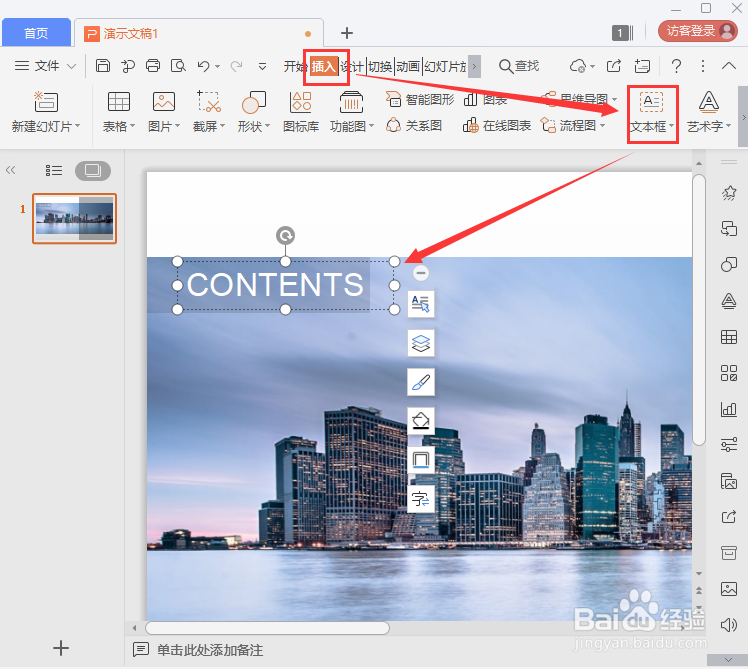The height and width of the screenshot is (669, 748).
Task: Collapse the slide panel with double chevron
Action: click(x=10, y=170)
